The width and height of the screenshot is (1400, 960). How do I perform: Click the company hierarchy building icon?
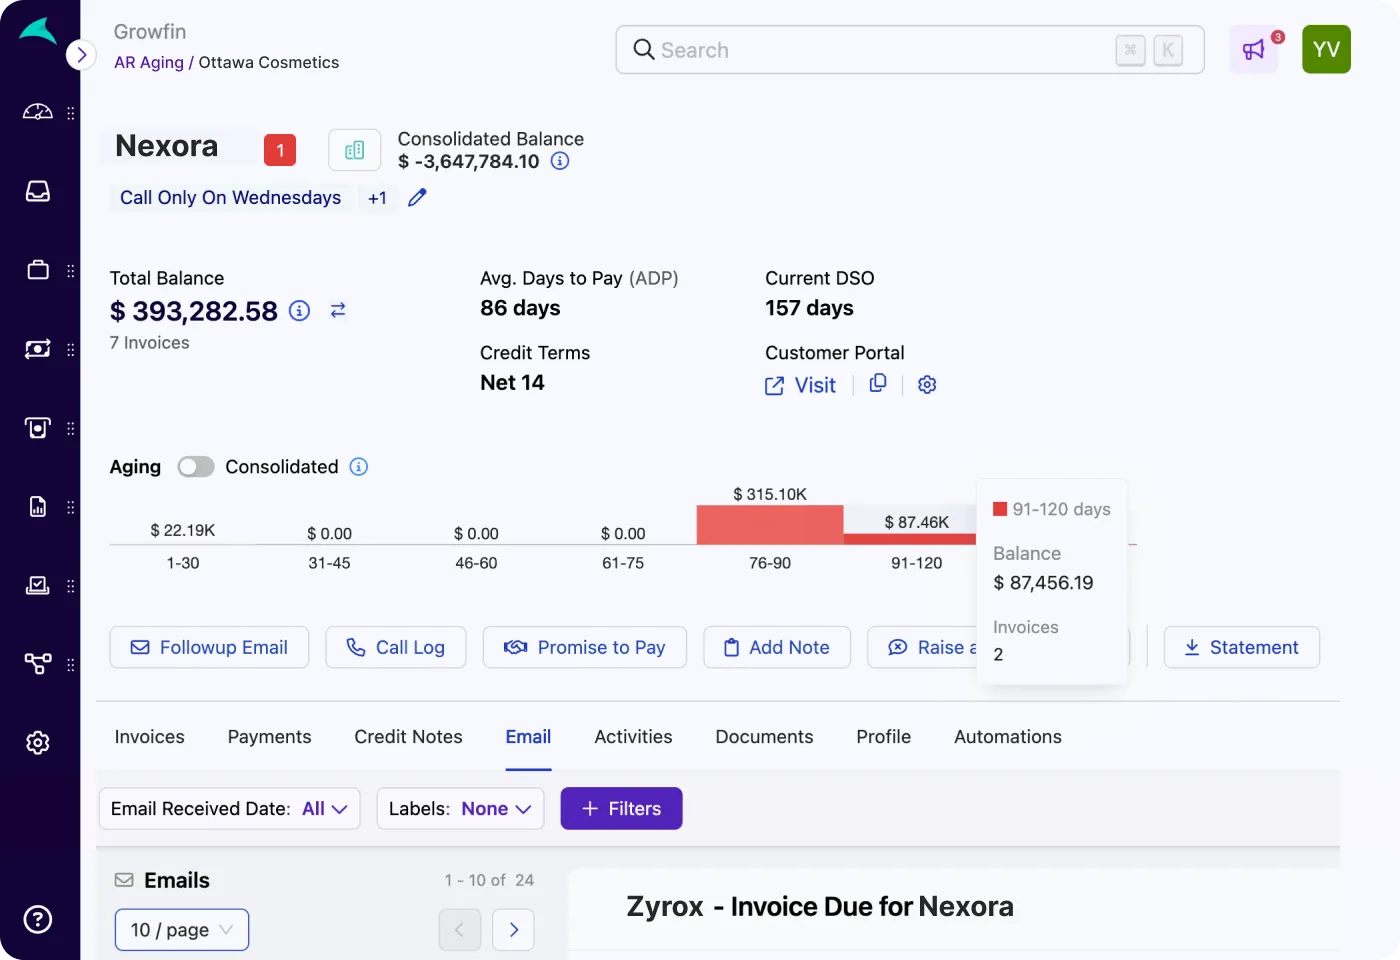(355, 150)
